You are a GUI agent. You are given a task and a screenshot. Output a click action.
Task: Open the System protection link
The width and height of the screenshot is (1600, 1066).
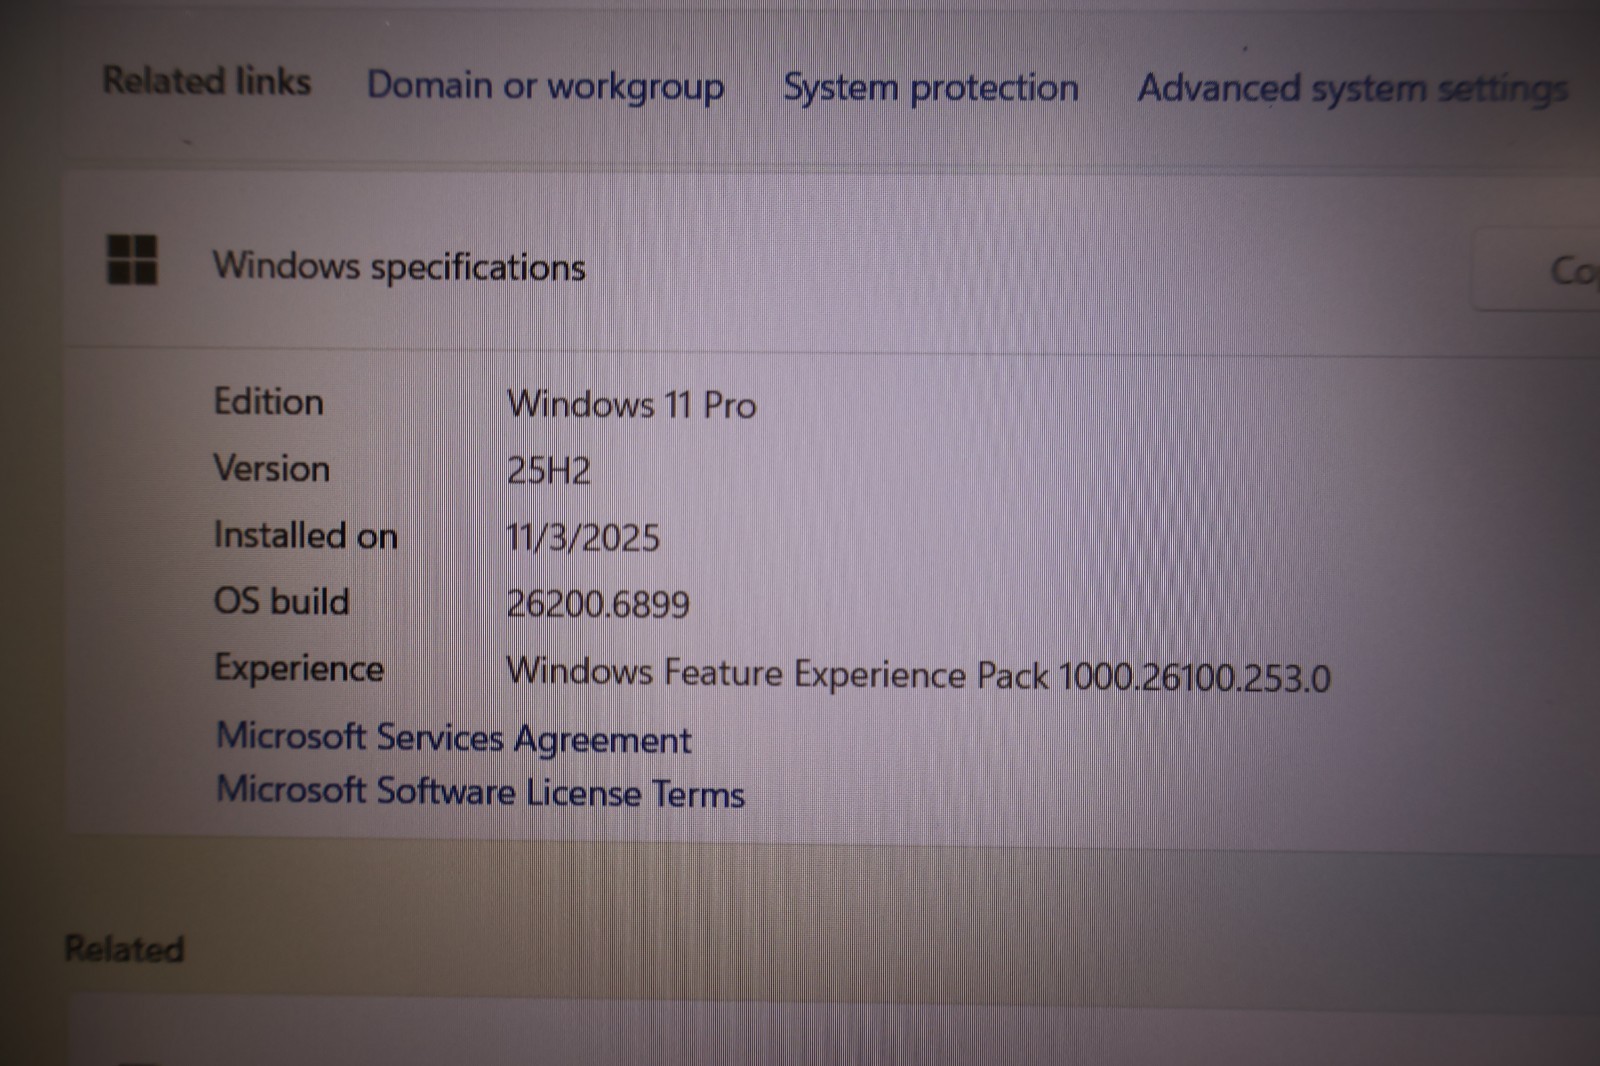tap(931, 88)
